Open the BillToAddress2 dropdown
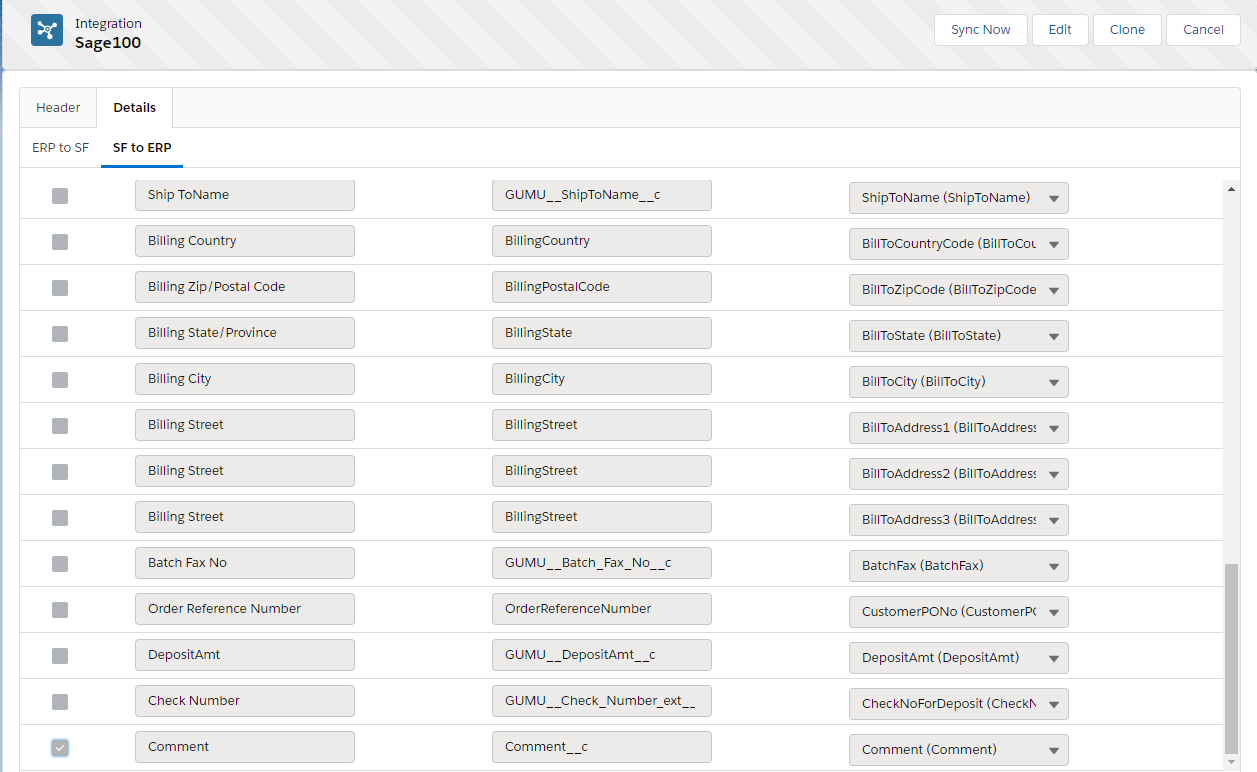This screenshot has height=772, width=1257. pos(958,474)
